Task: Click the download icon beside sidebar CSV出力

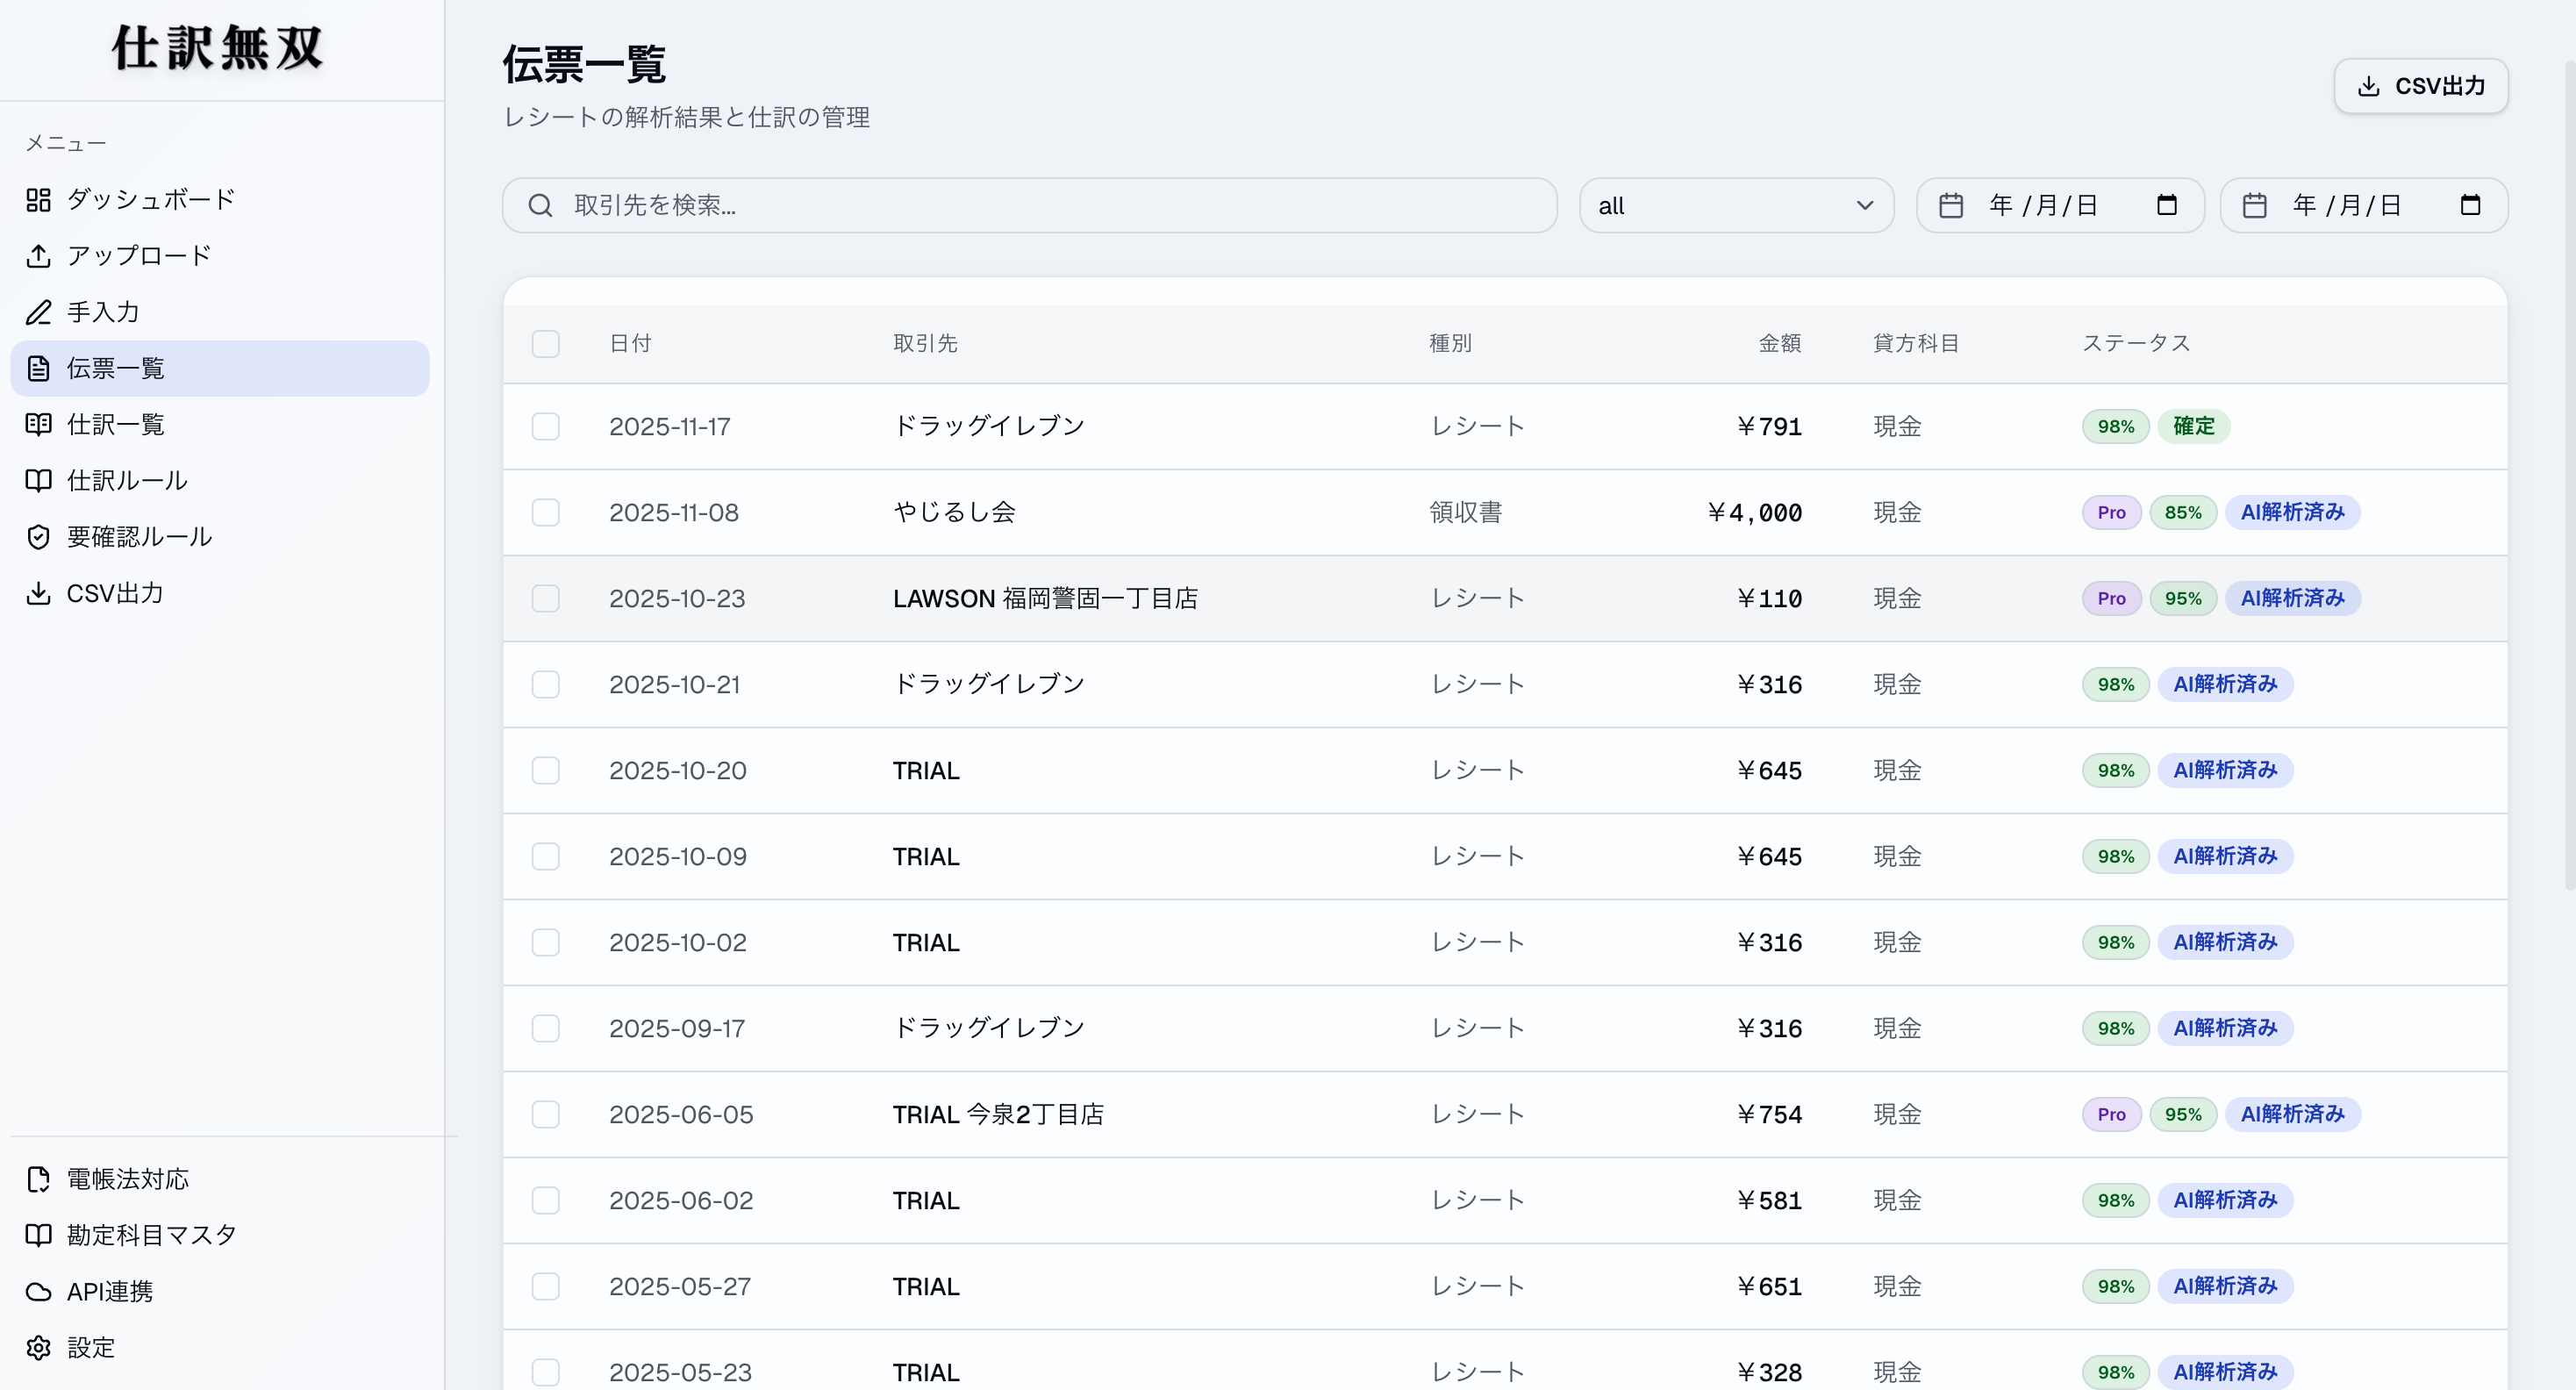Action: pyautogui.click(x=38, y=593)
